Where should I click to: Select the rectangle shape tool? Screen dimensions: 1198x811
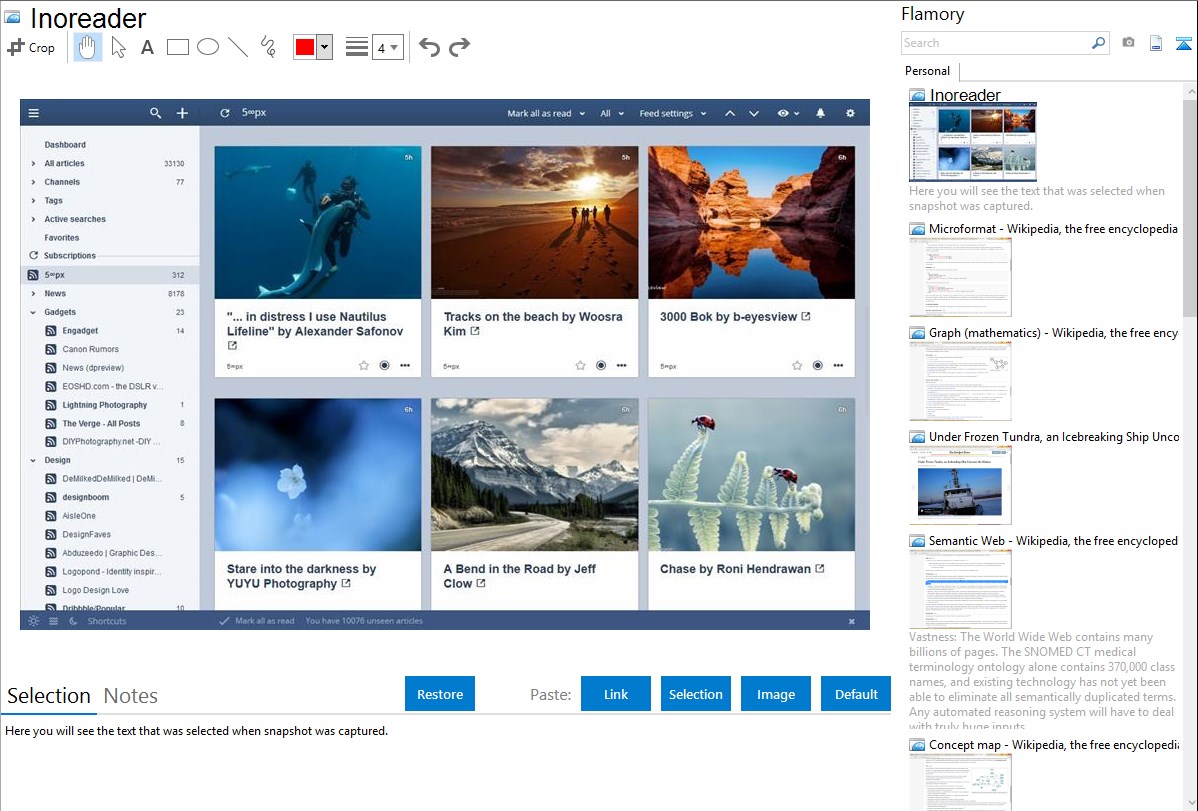(178, 47)
